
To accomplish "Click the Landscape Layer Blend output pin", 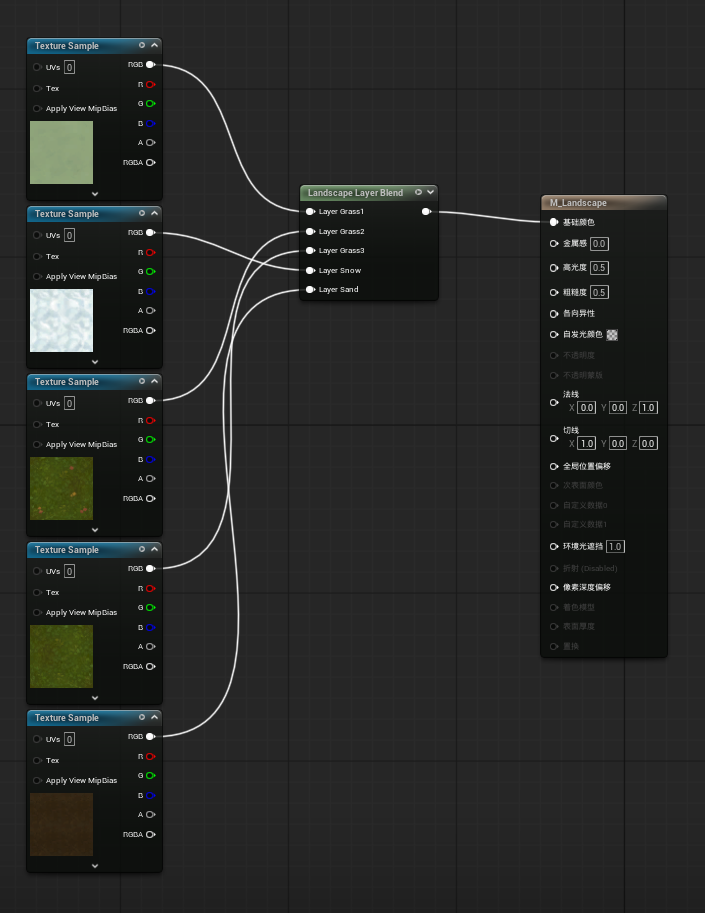I will [427, 212].
